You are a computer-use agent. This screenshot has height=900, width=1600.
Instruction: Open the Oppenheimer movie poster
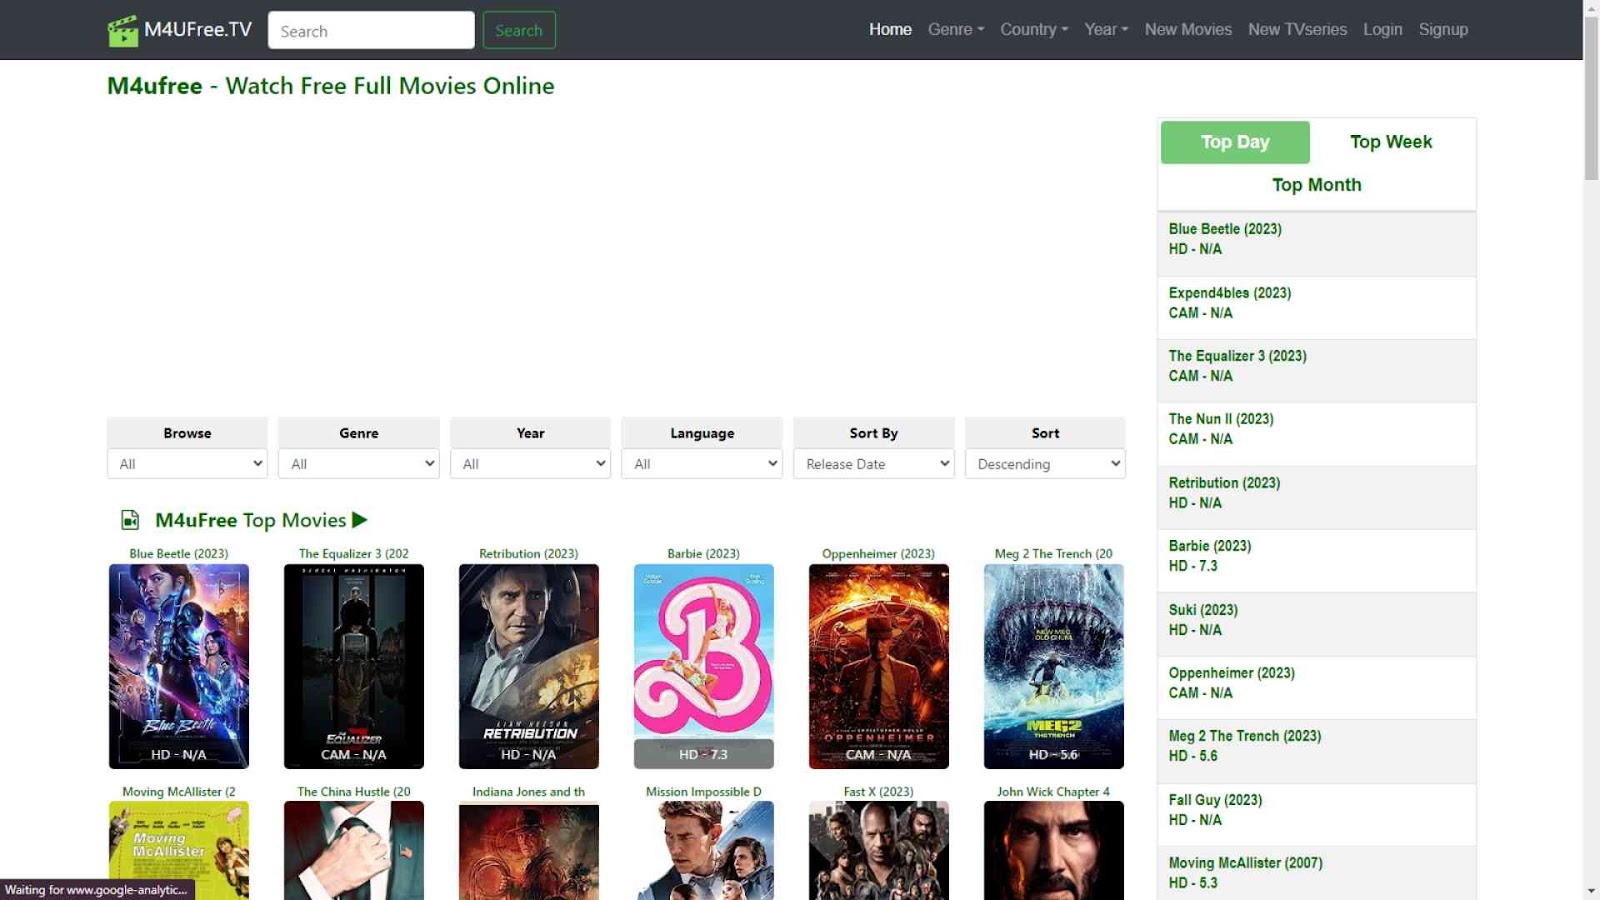pos(879,666)
